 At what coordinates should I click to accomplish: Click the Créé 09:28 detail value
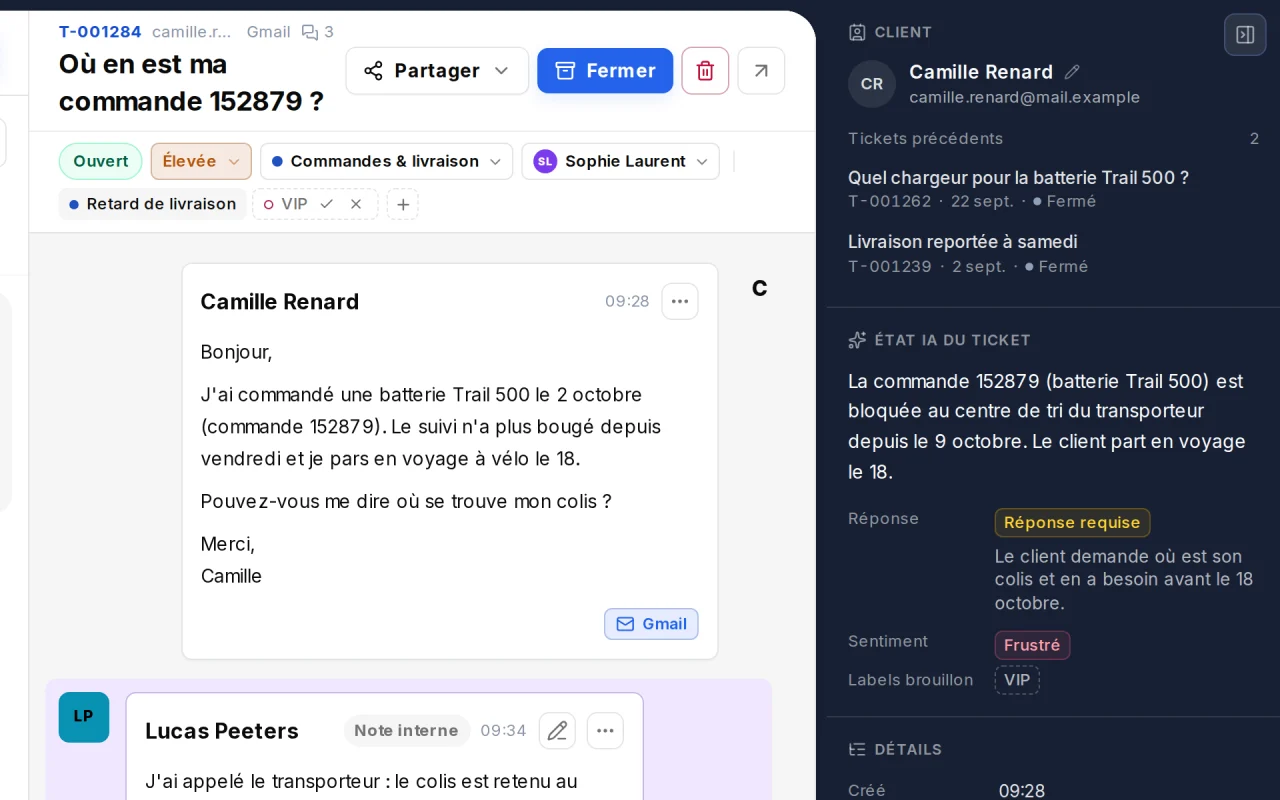coord(1022,791)
